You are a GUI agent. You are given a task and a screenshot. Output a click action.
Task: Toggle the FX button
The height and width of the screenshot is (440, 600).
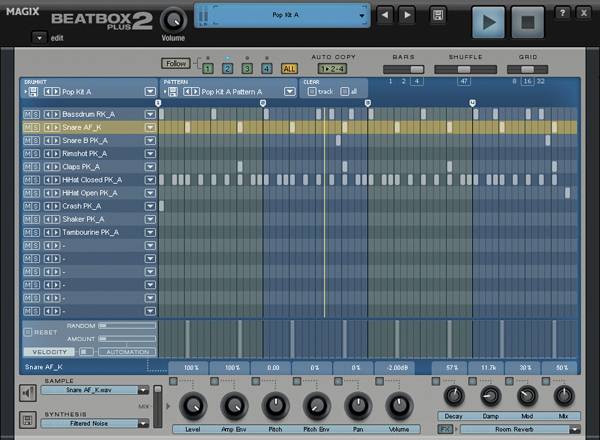click(445, 429)
